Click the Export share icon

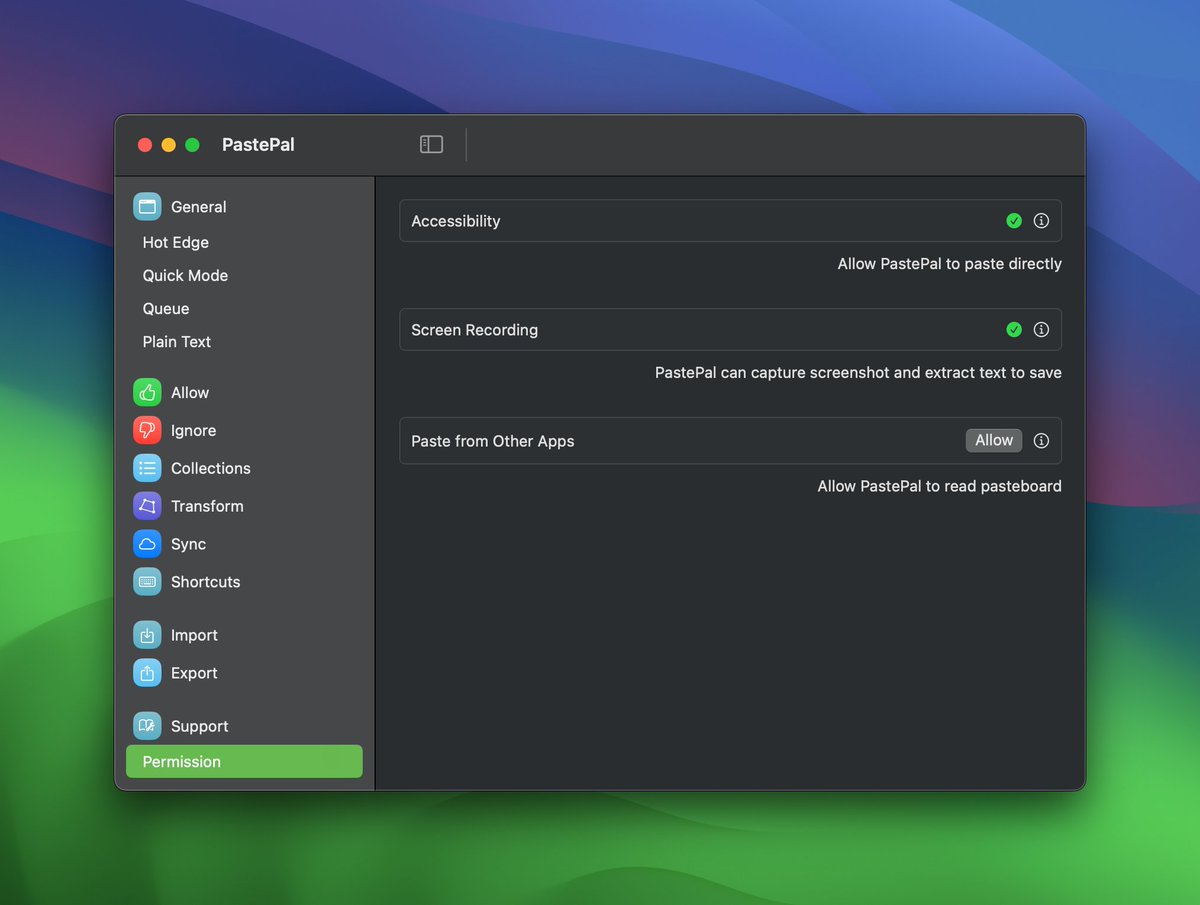(147, 673)
